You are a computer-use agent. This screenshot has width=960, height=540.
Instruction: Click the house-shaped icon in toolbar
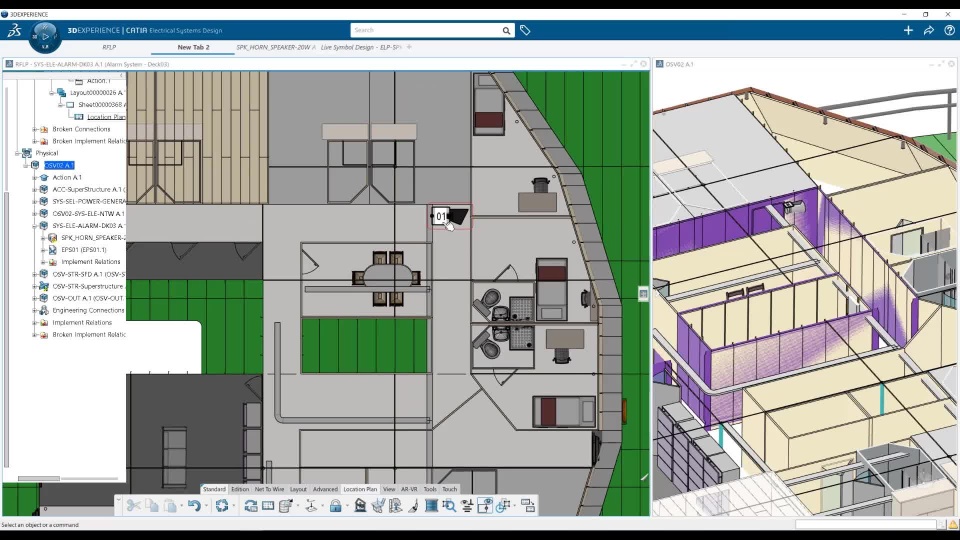(x=360, y=506)
